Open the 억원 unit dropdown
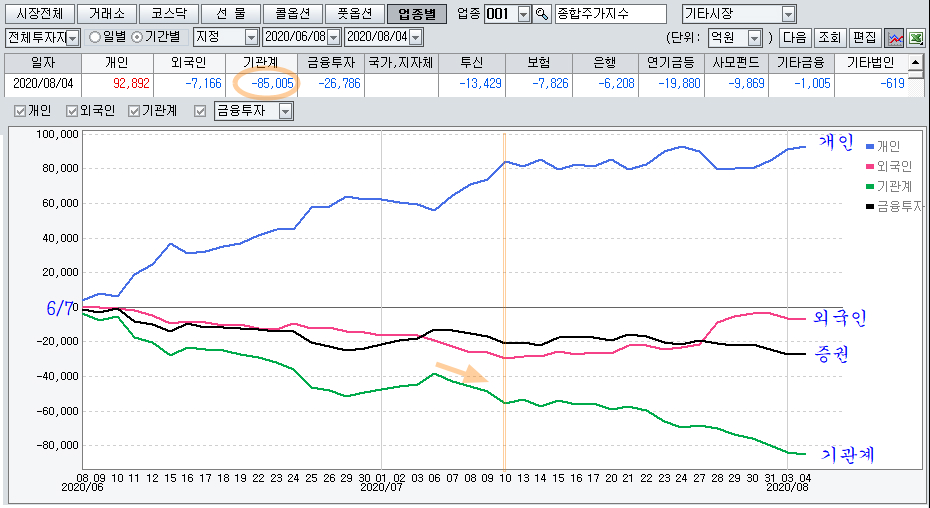Viewport: 930px width, 508px height. click(755, 37)
